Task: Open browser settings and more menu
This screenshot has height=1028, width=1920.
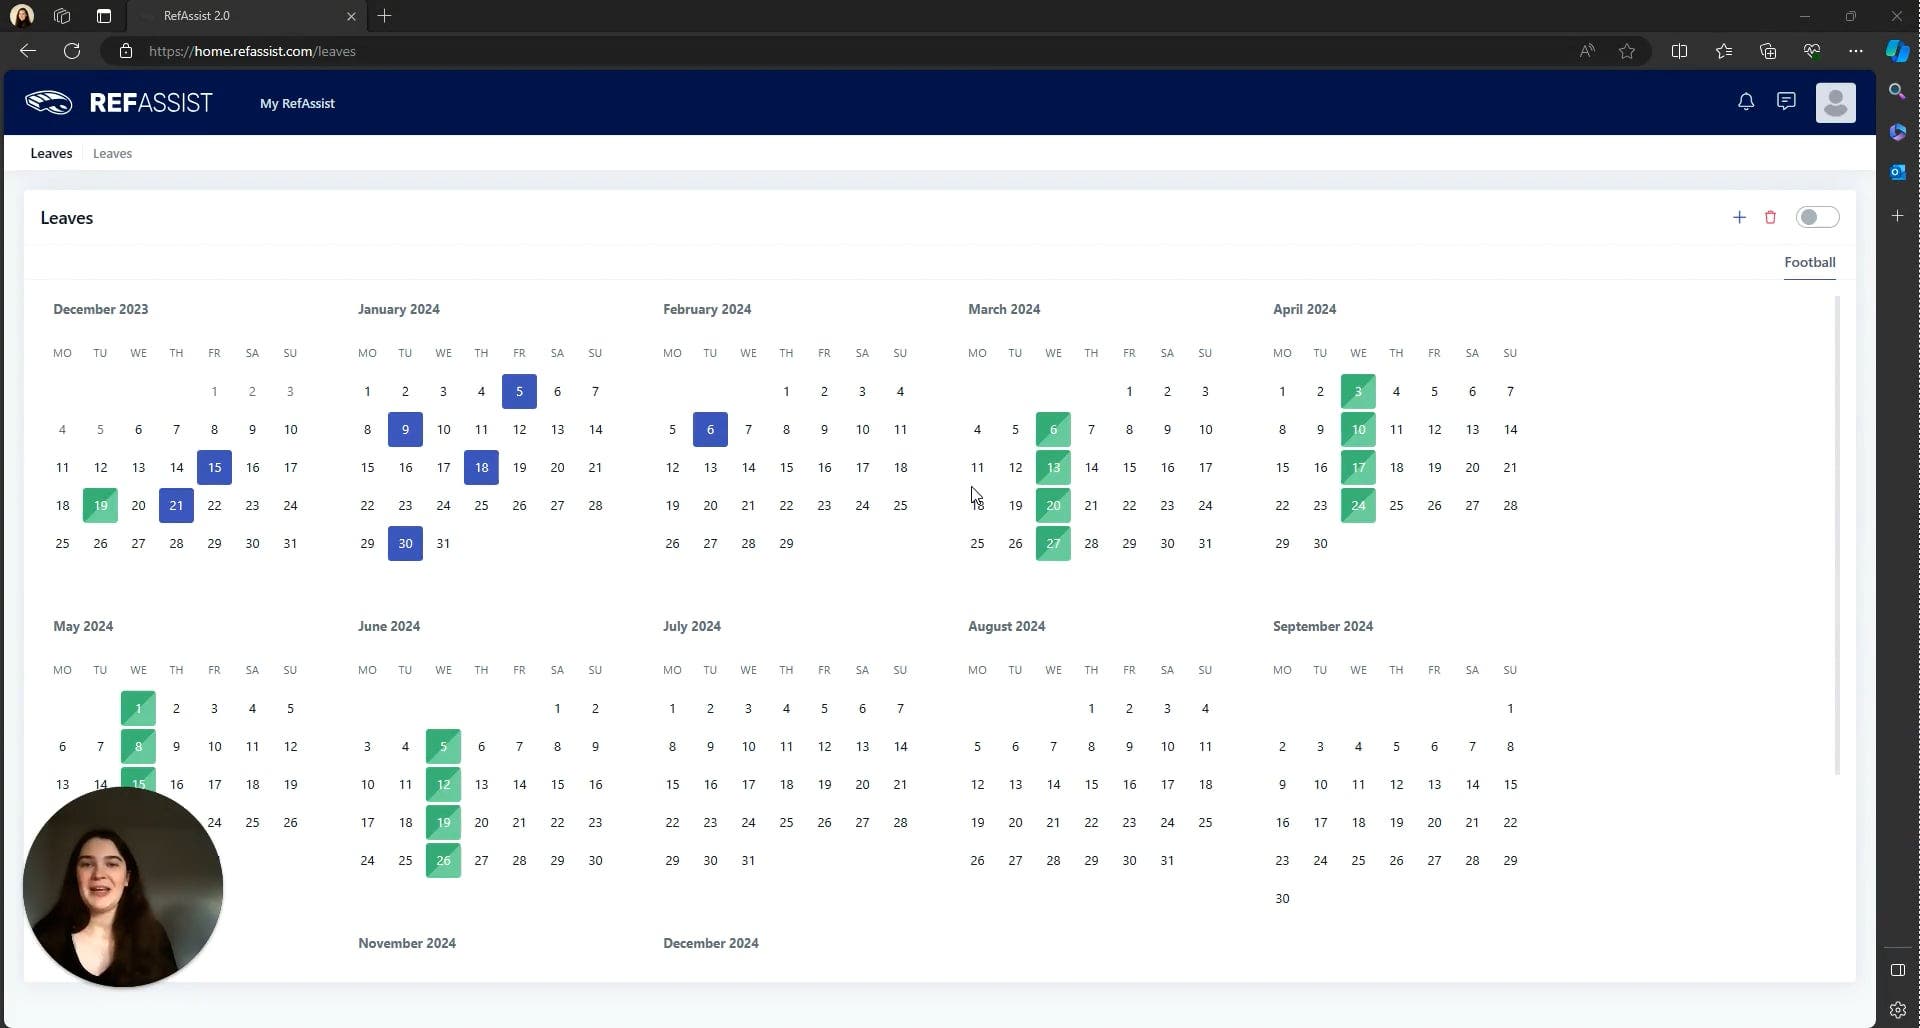Action: pos(1855,51)
